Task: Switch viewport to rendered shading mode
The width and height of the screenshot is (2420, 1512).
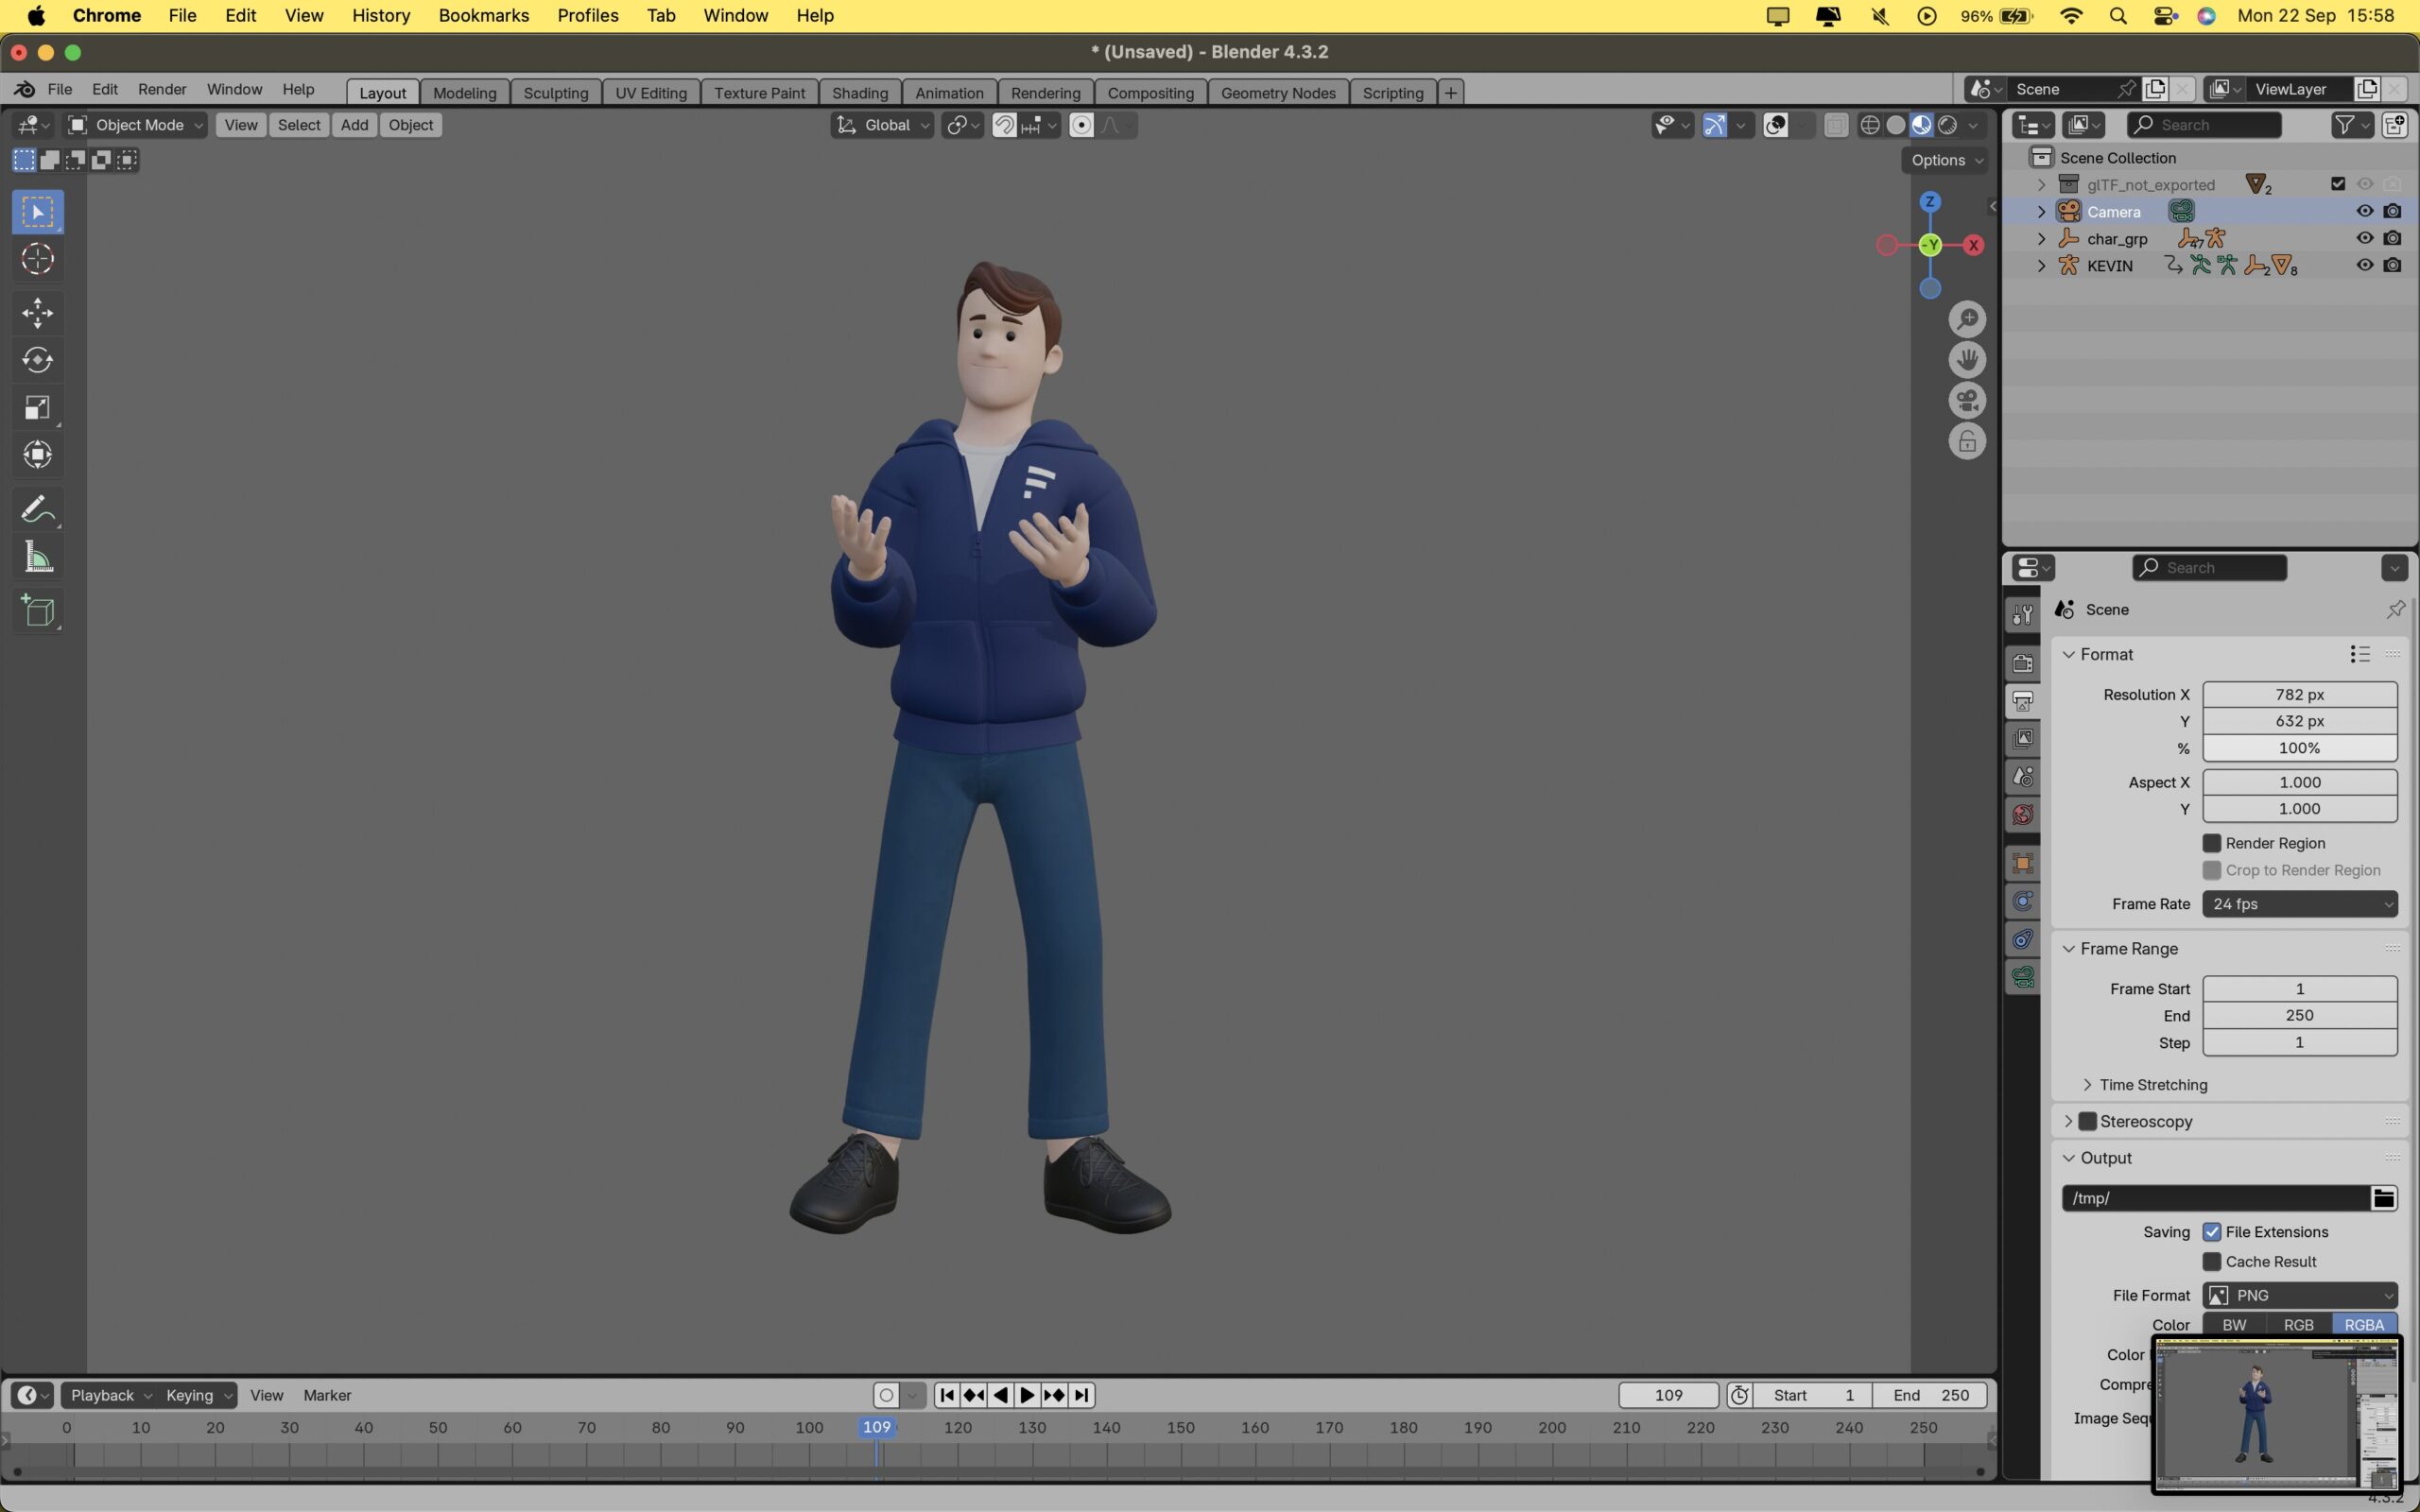Action: pos(1948,125)
